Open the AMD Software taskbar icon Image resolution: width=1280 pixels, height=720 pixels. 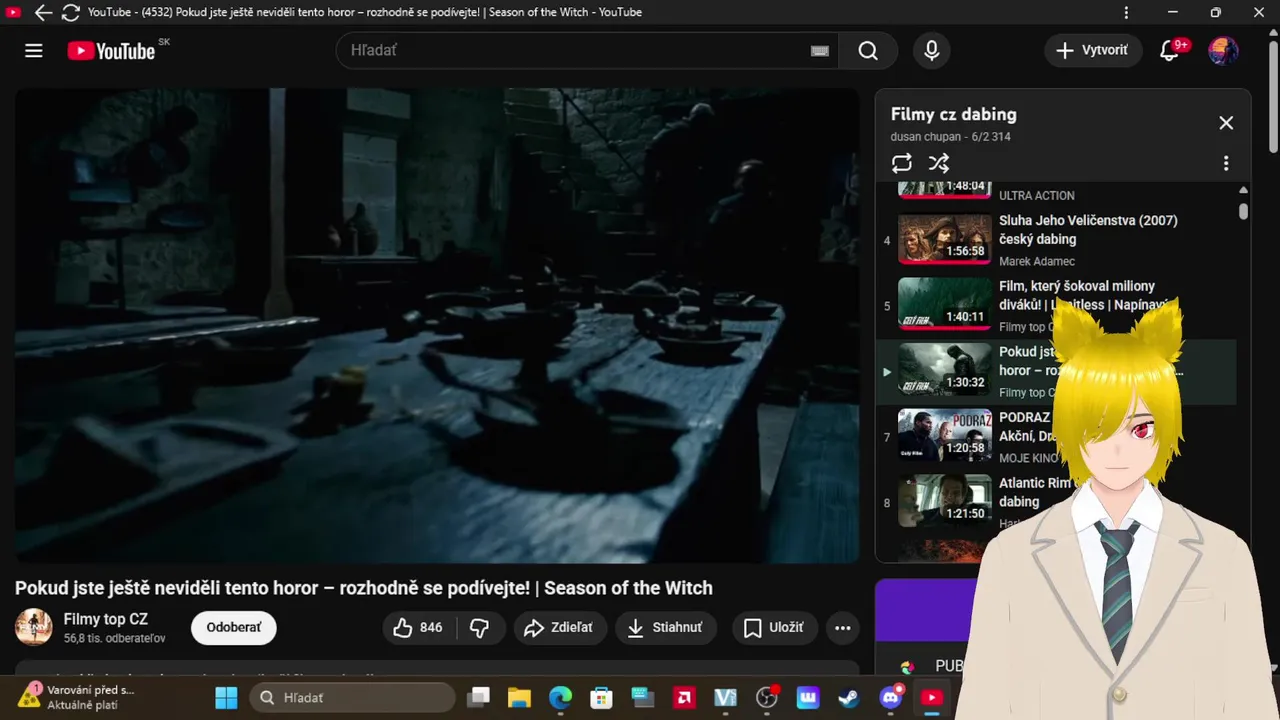coord(685,698)
